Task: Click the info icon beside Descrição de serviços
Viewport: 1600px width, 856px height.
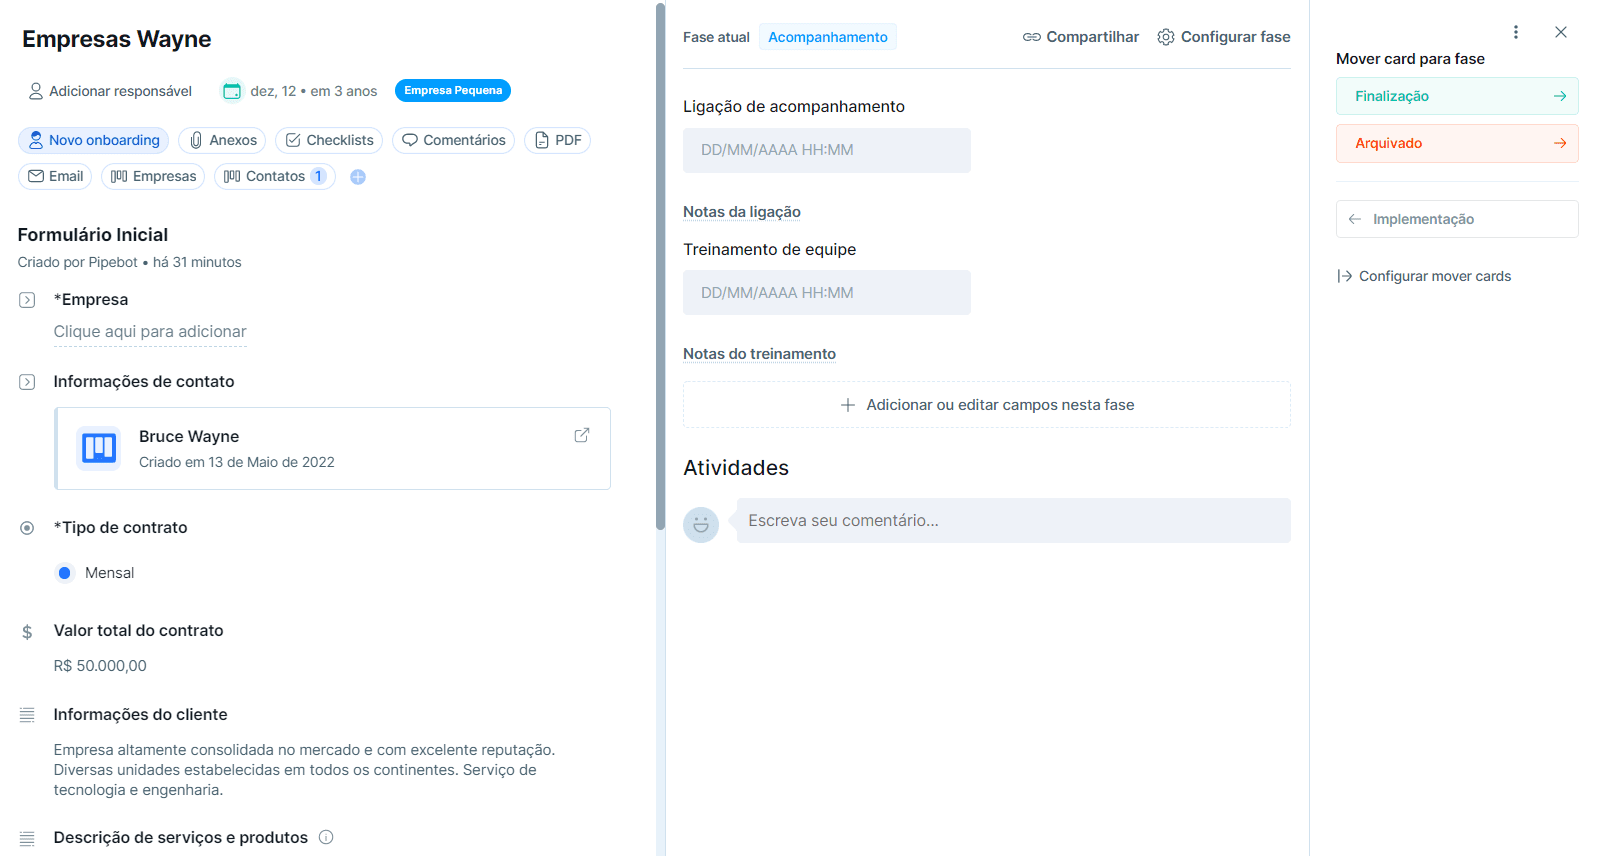Action: (326, 837)
